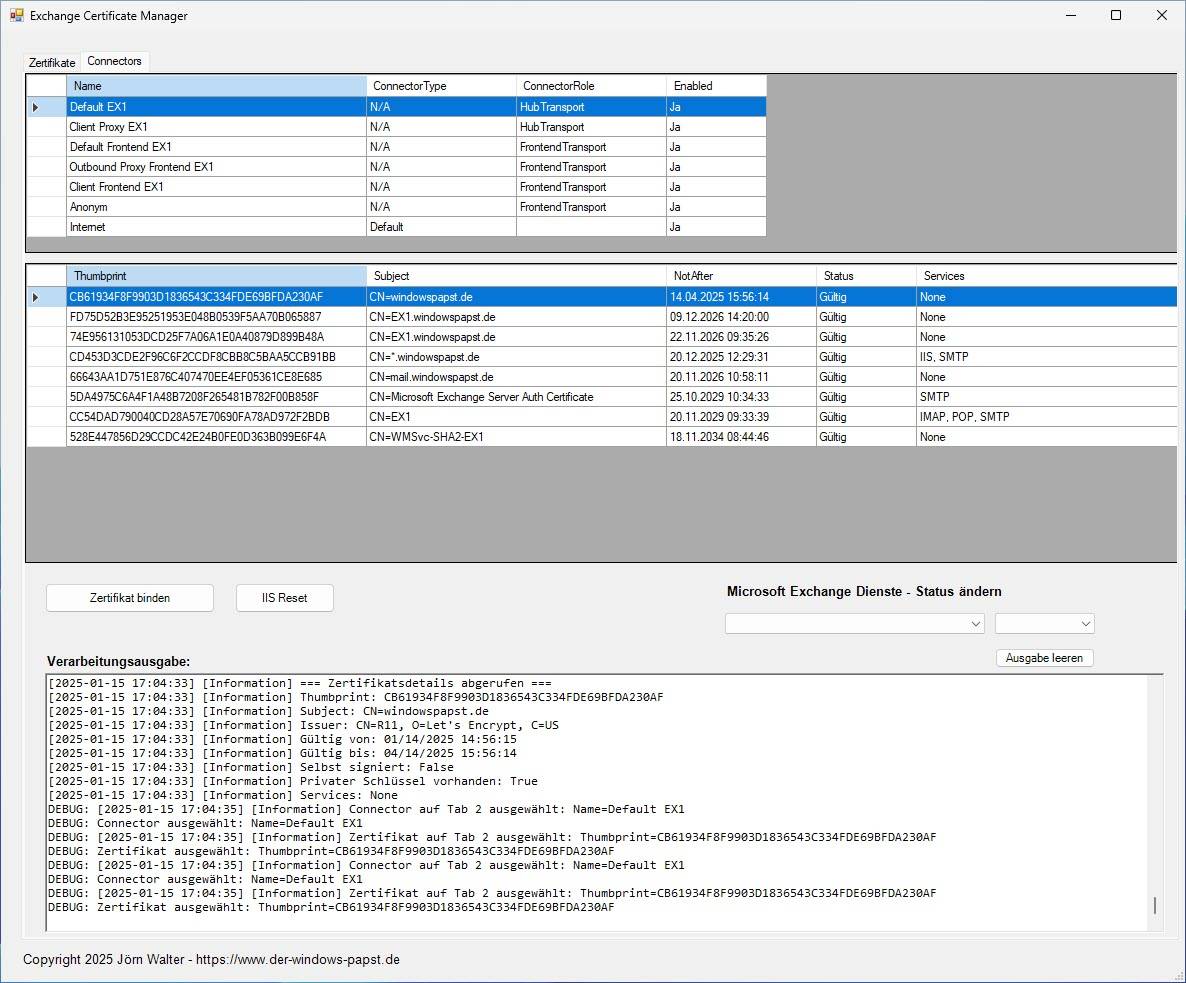The height and width of the screenshot is (983, 1186).
Task: Switch to the Zertifikate tab
Action: point(52,63)
